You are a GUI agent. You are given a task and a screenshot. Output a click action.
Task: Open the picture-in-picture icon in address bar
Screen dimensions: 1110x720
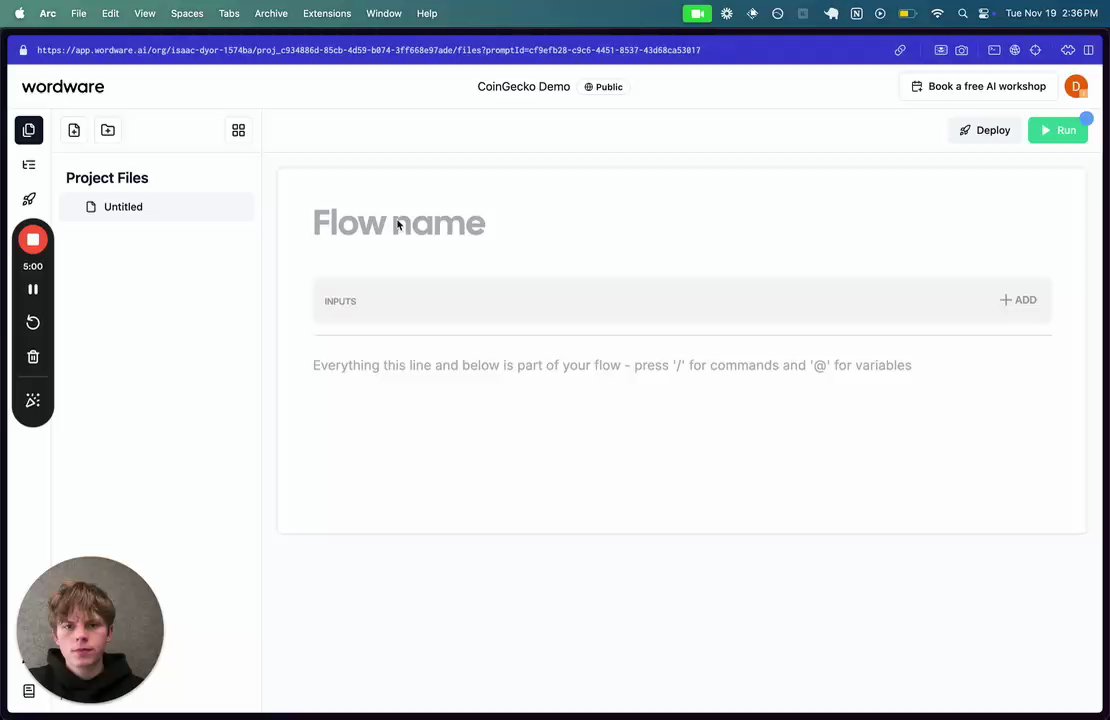tap(941, 50)
